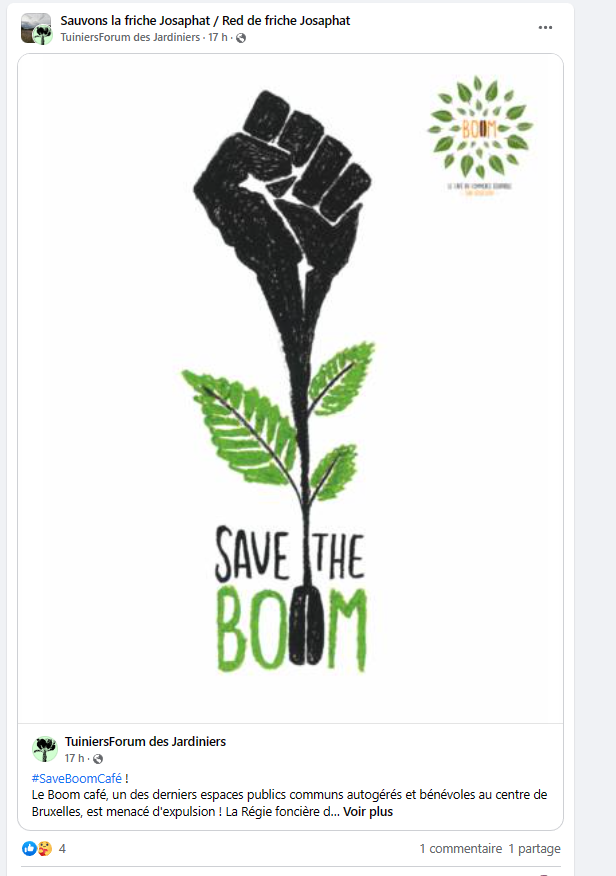Show the reactions count of 4
This screenshot has height=876, width=616.
click(x=63, y=849)
